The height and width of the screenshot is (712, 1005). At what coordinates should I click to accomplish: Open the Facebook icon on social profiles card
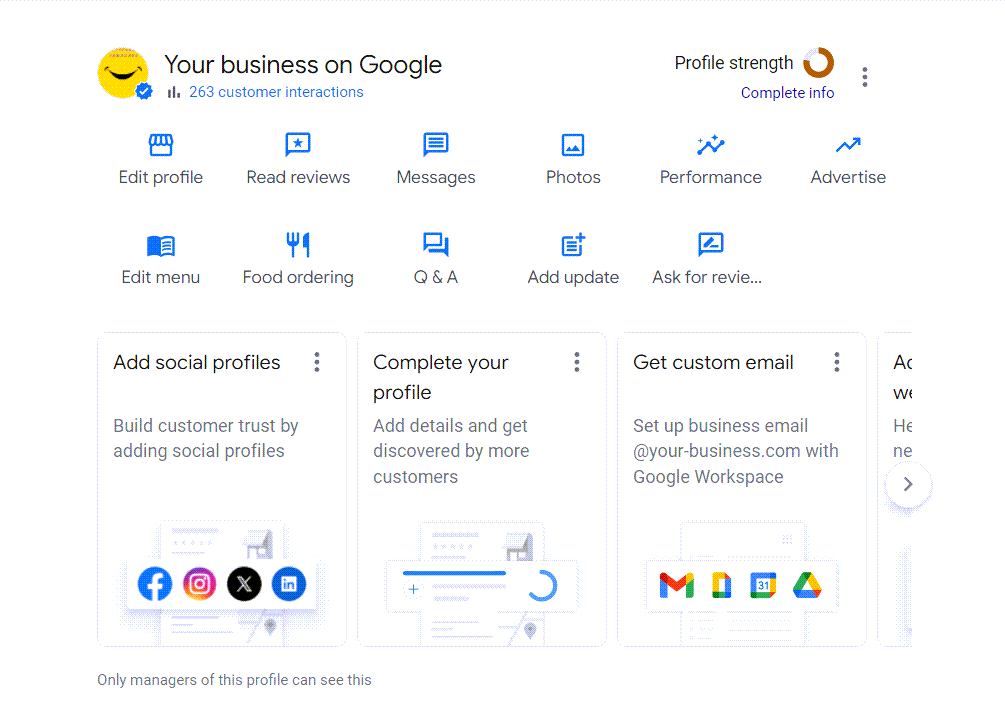[155, 584]
